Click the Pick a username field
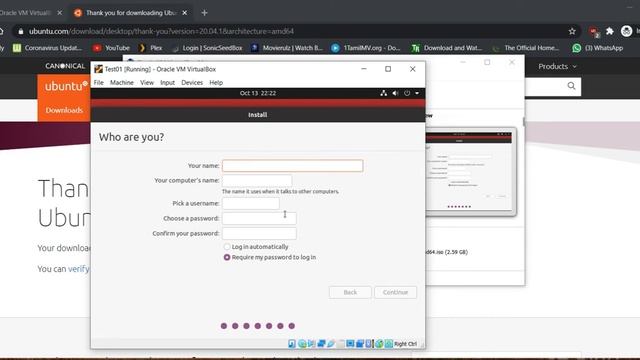640x360 pixels. 251,203
